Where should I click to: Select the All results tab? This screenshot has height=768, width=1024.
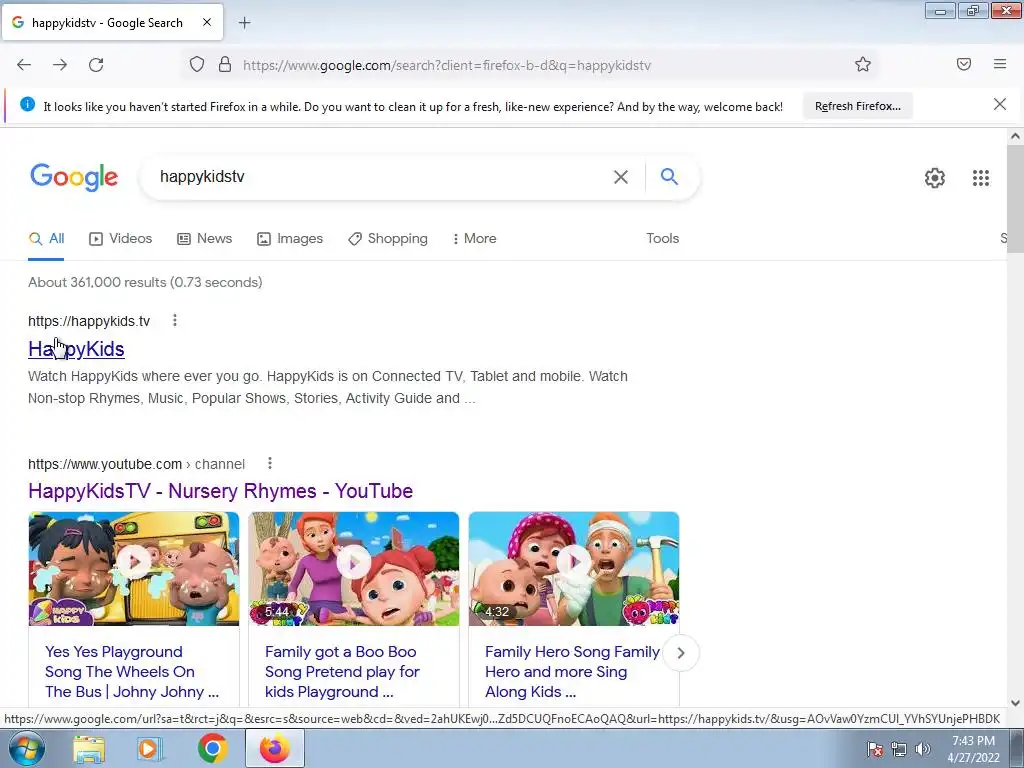pyautogui.click(x=46, y=238)
